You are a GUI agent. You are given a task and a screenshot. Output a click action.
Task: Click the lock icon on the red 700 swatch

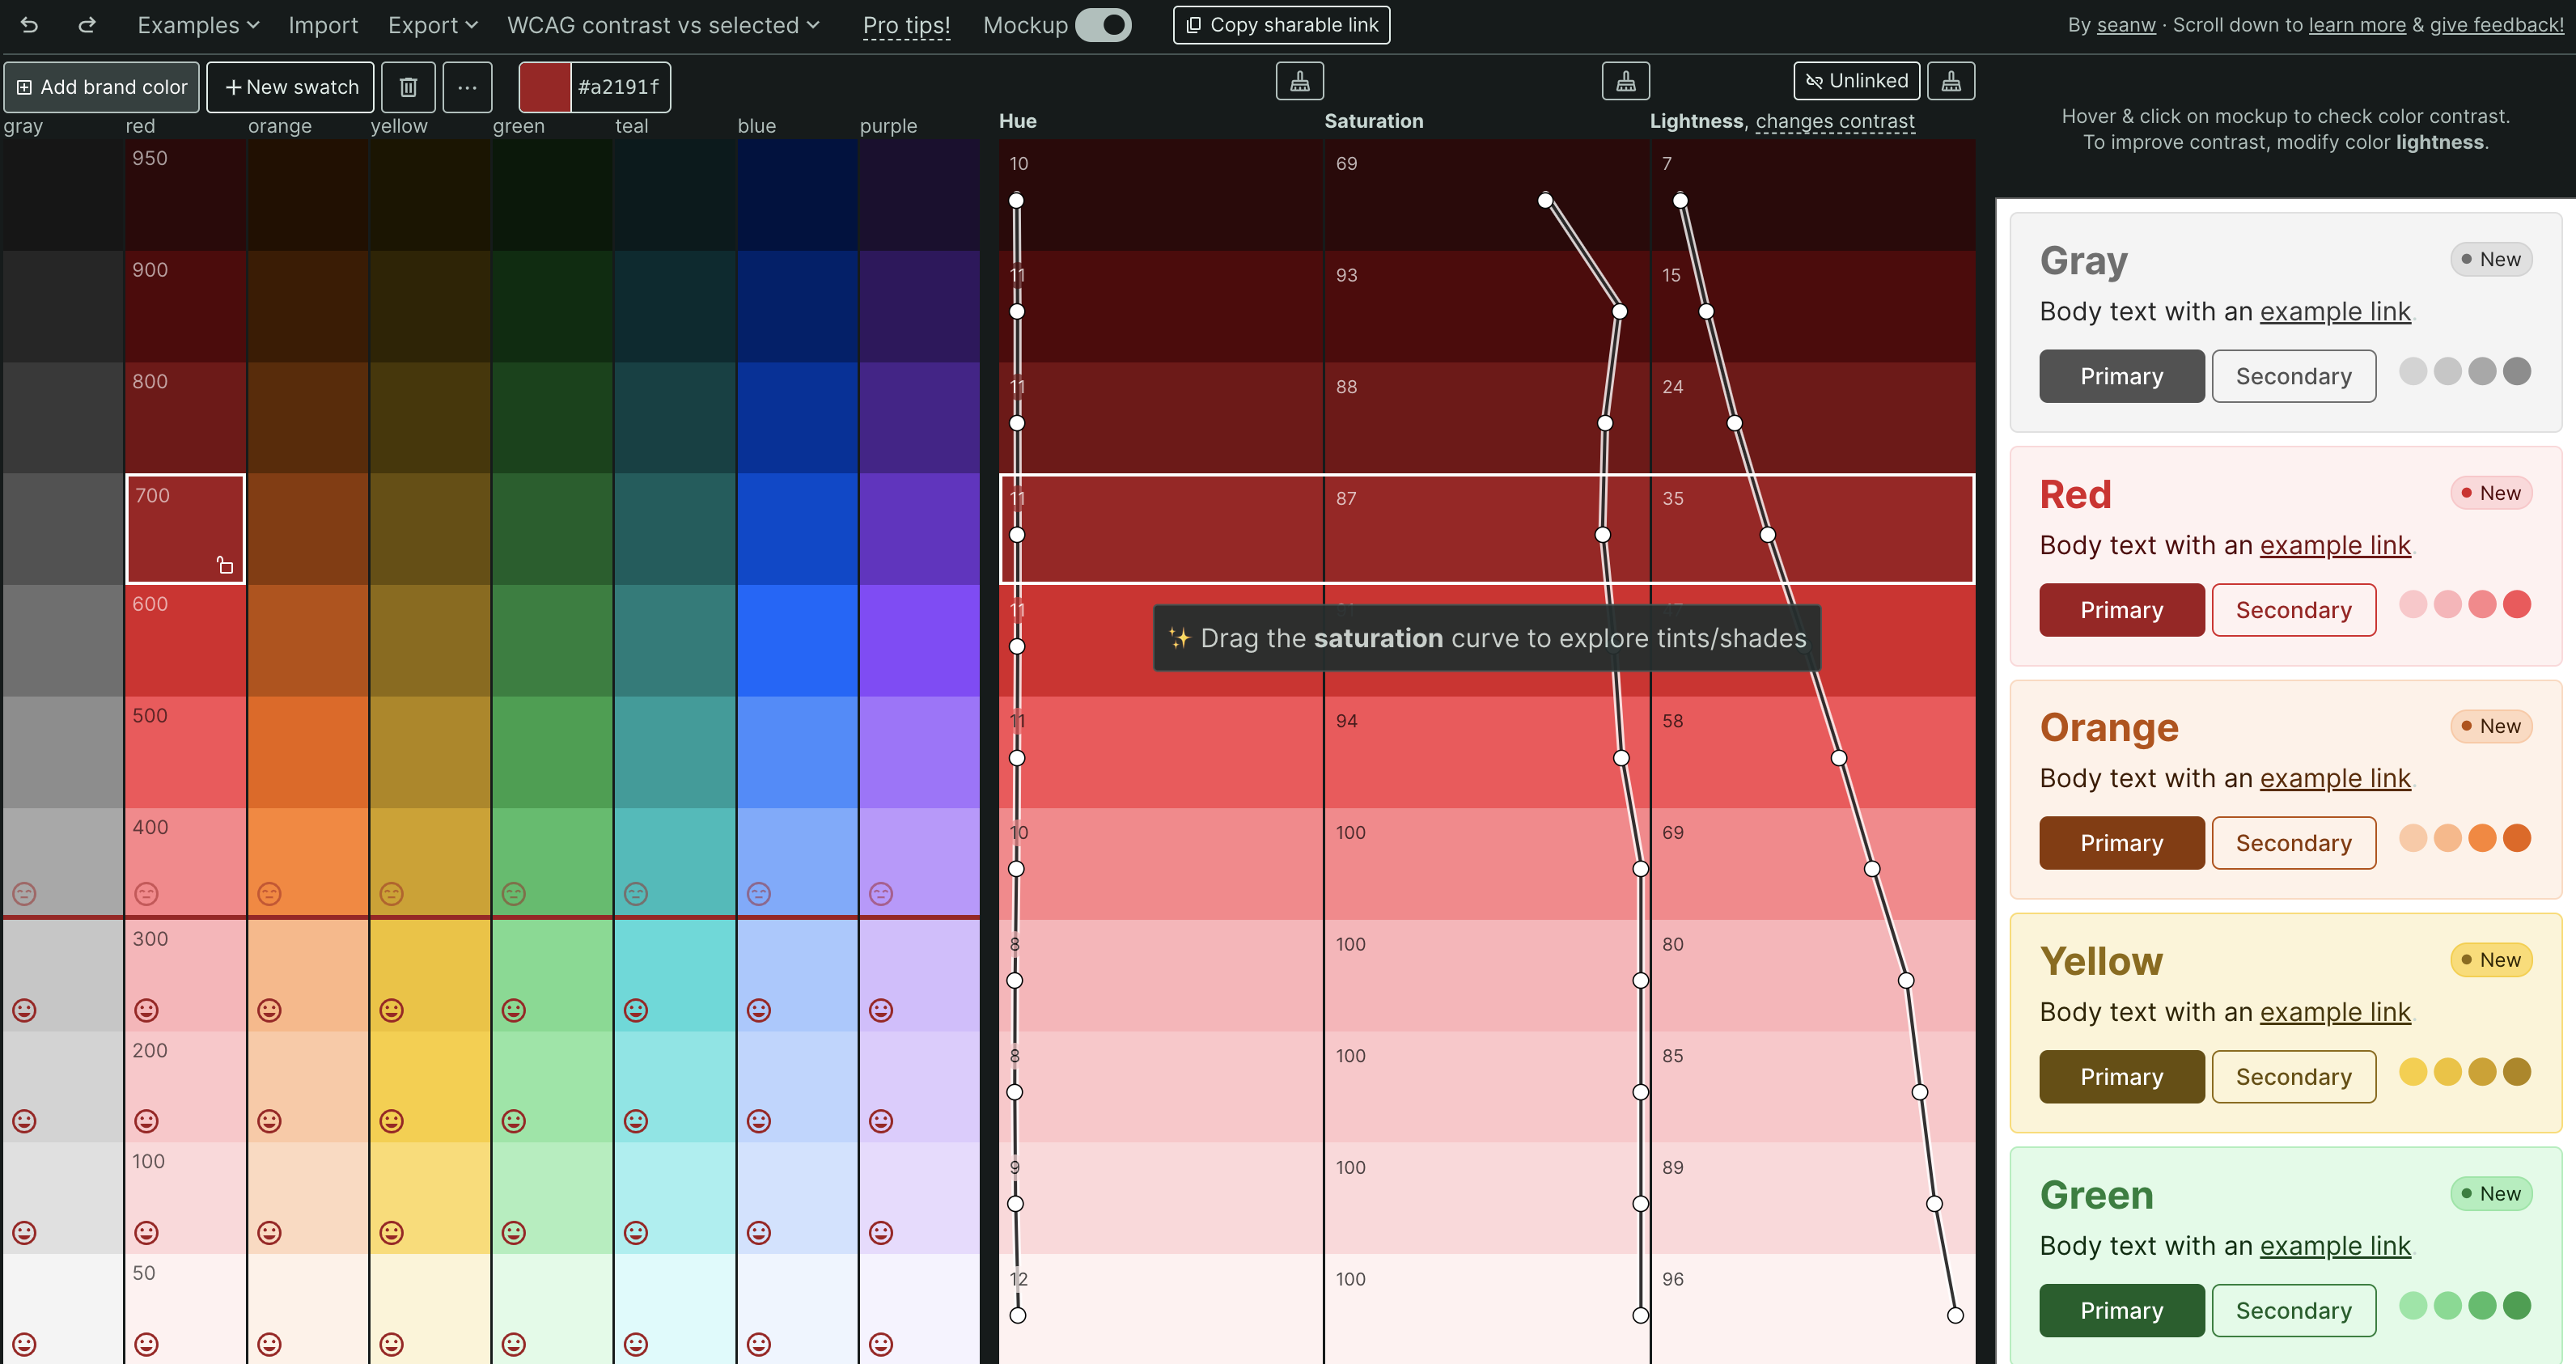point(225,566)
